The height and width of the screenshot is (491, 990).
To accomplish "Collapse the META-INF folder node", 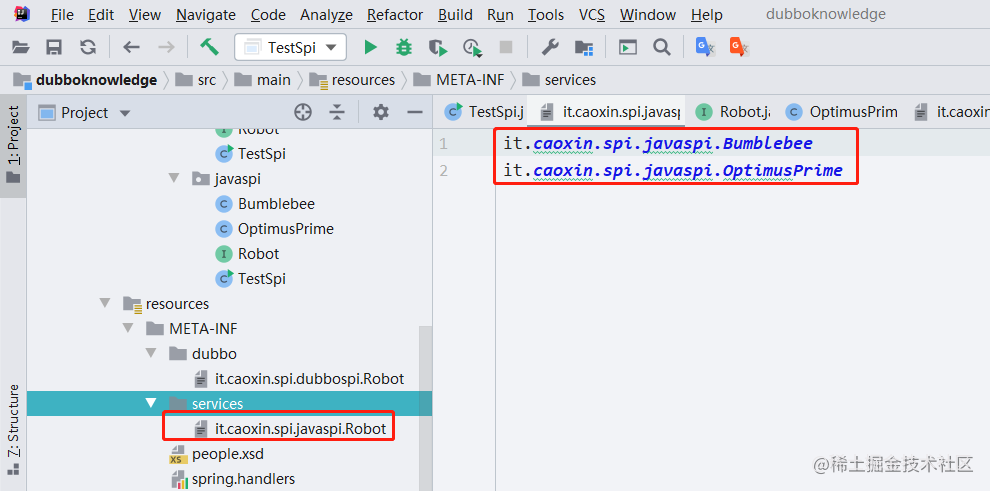I will (128, 329).
